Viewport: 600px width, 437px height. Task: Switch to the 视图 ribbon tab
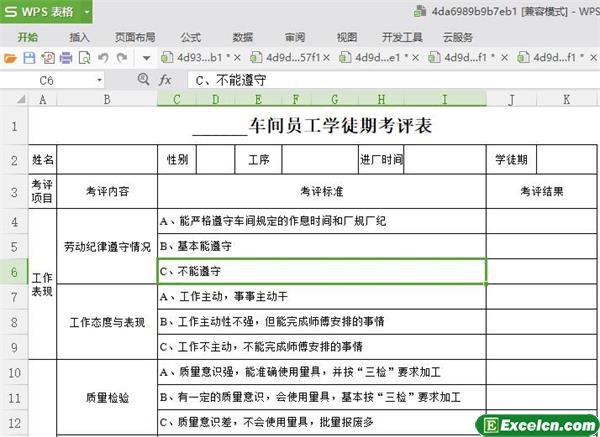[x=347, y=37]
